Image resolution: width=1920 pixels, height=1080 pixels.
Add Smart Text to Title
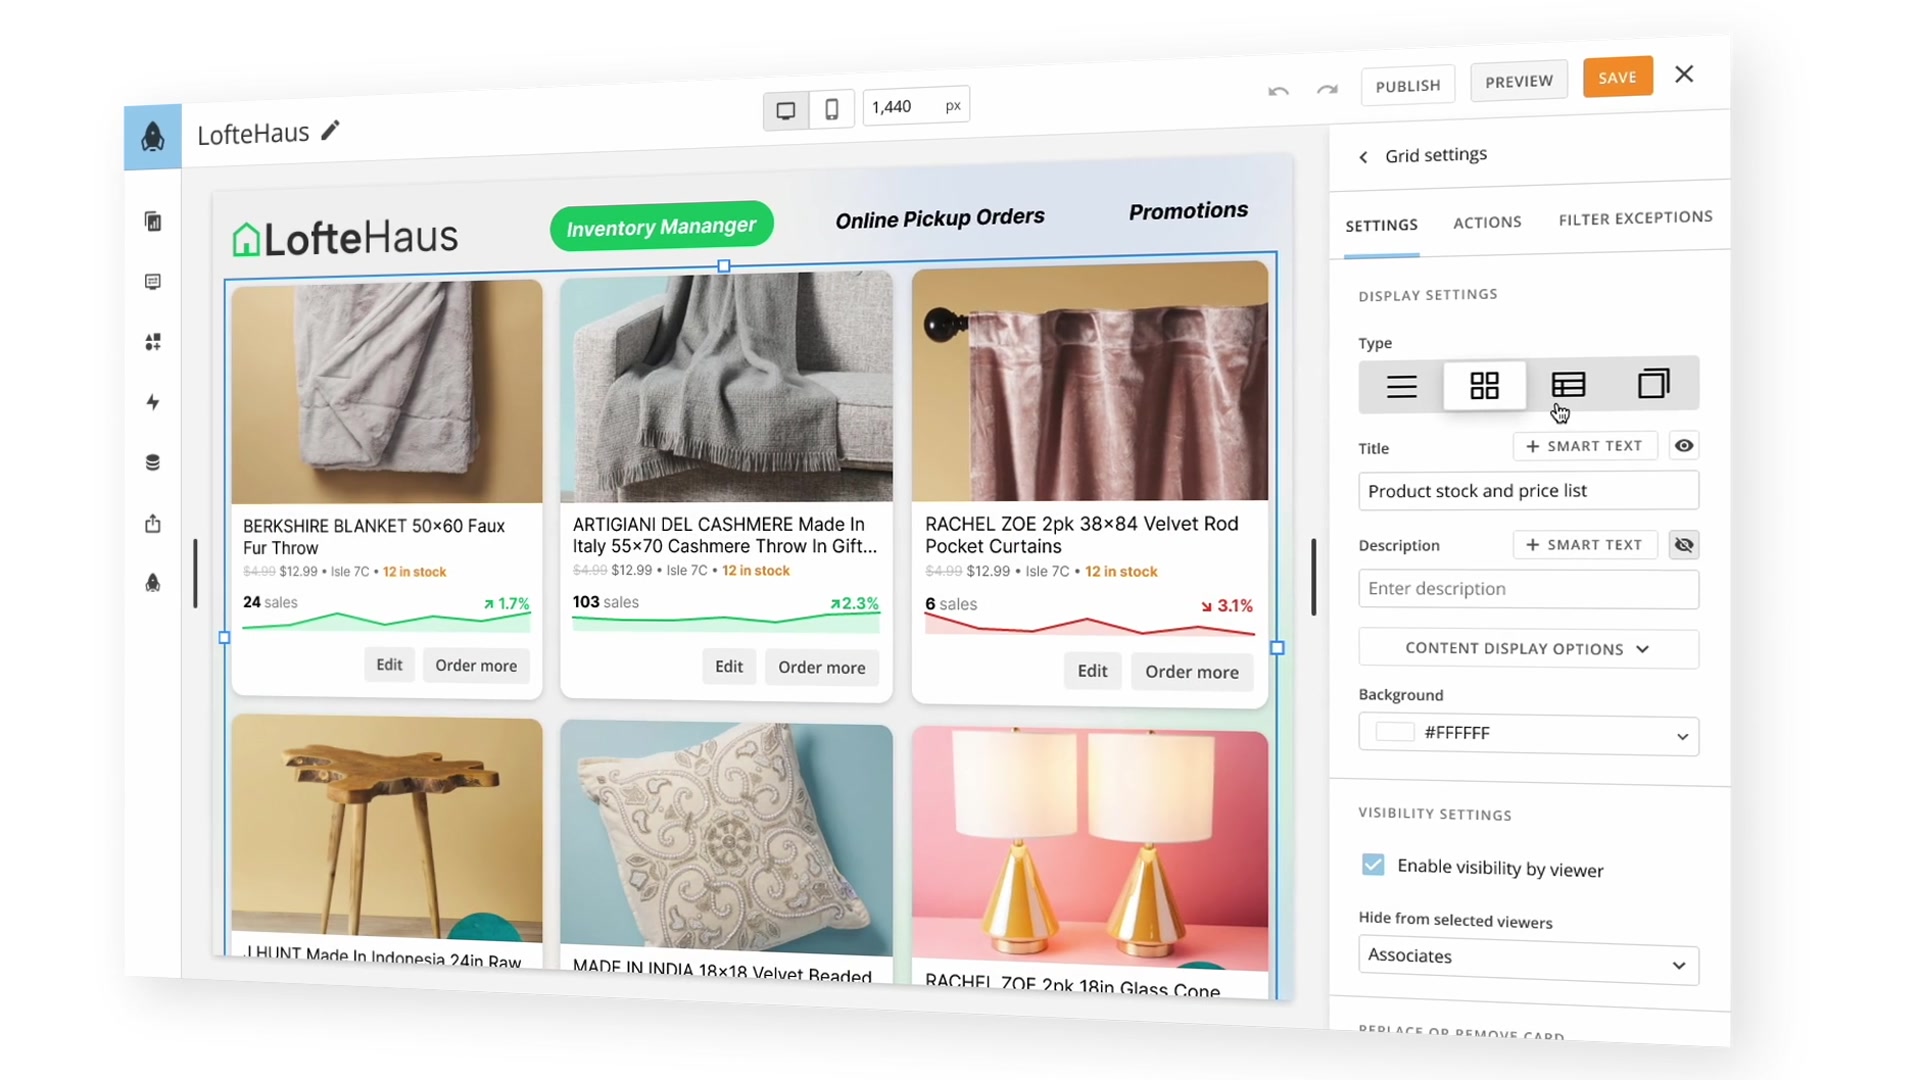pos(1585,446)
